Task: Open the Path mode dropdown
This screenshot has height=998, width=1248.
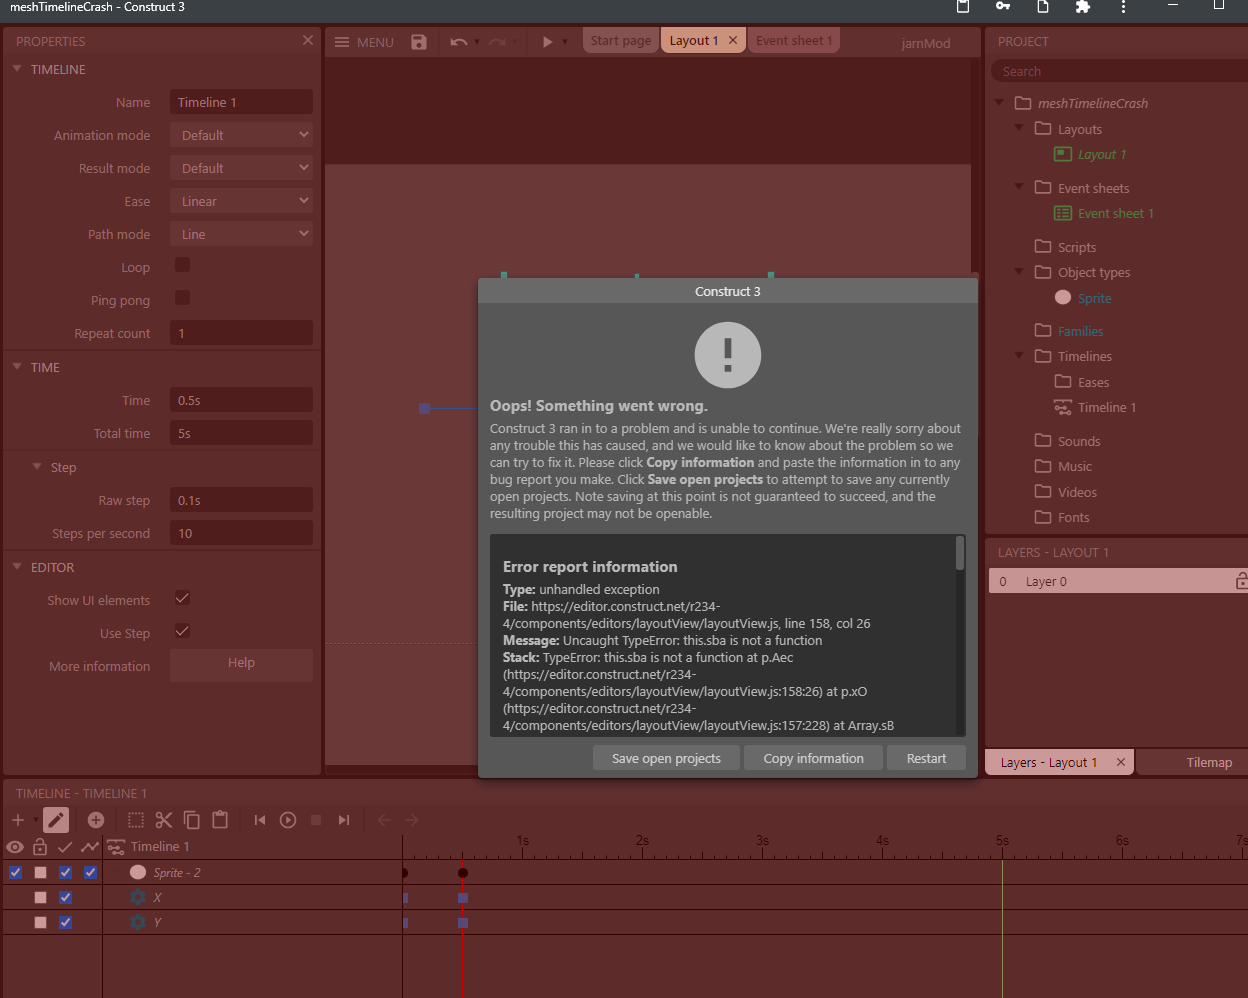Action: pyautogui.click(x=241, y=234)
